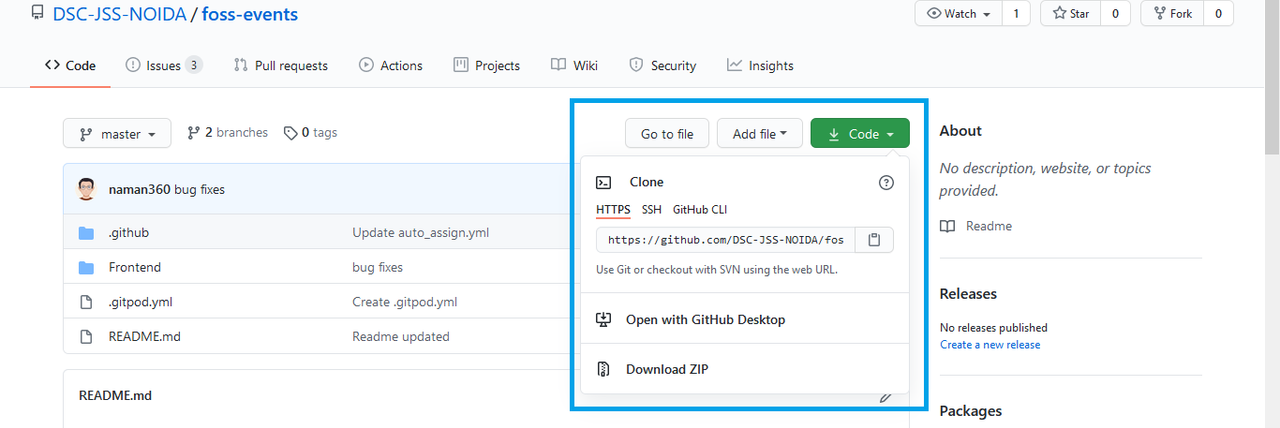Click the help question mark icon in Clone
The height and width of the screenshot is (428, 1280).
pos(886,183)
